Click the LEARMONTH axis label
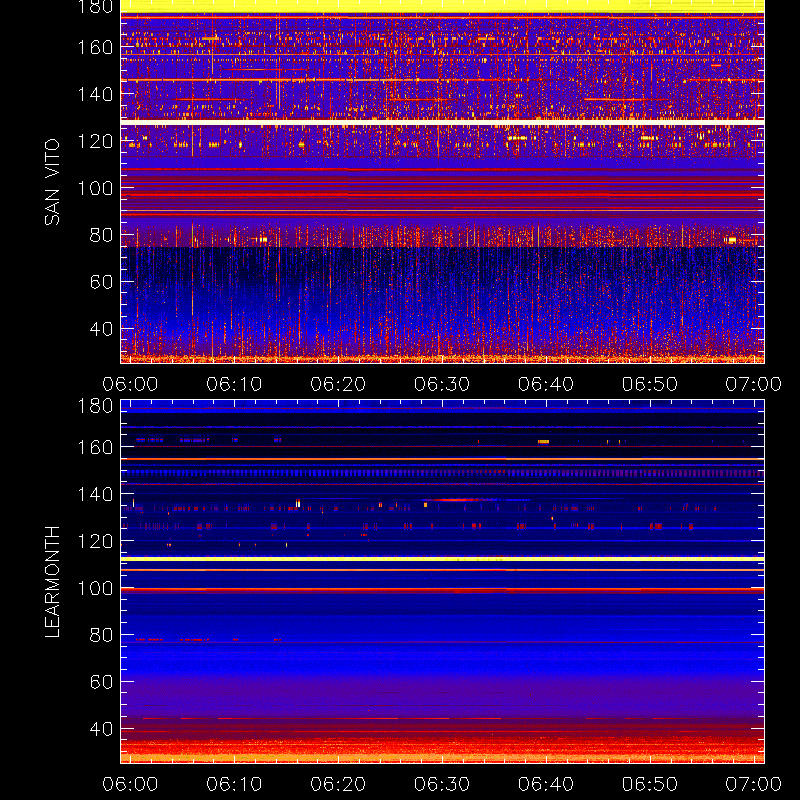Screen dimensions: 800x800 click(52, 582)
